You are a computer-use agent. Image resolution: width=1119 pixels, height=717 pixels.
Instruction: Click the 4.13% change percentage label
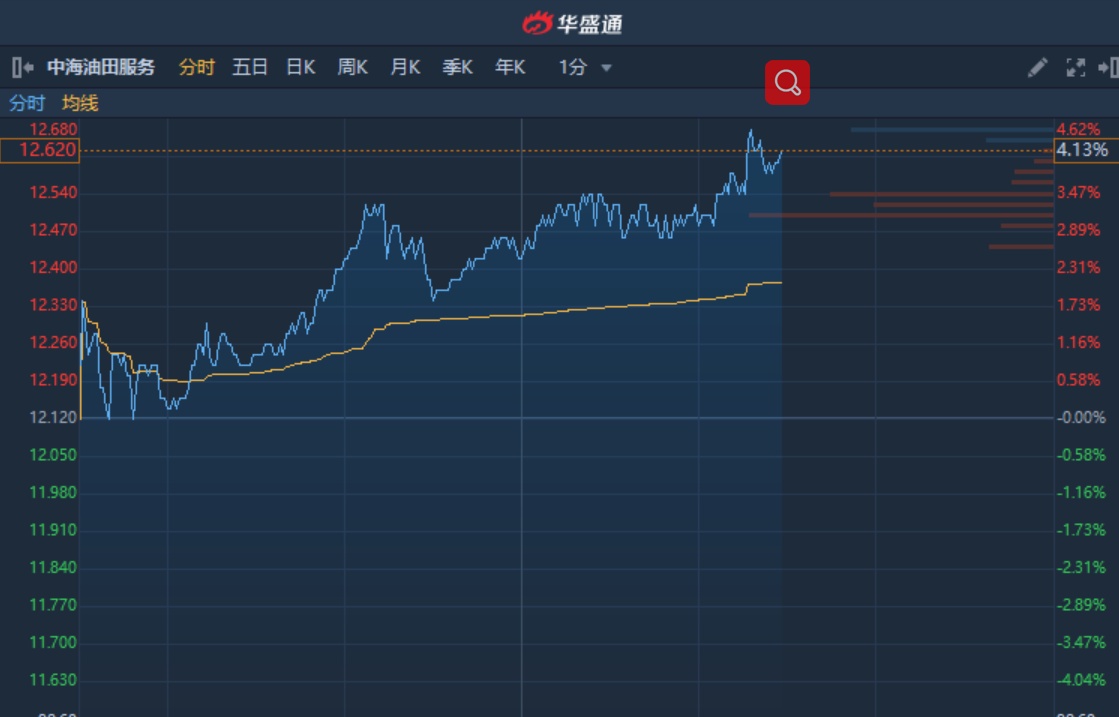click(x=1082, y=150)
